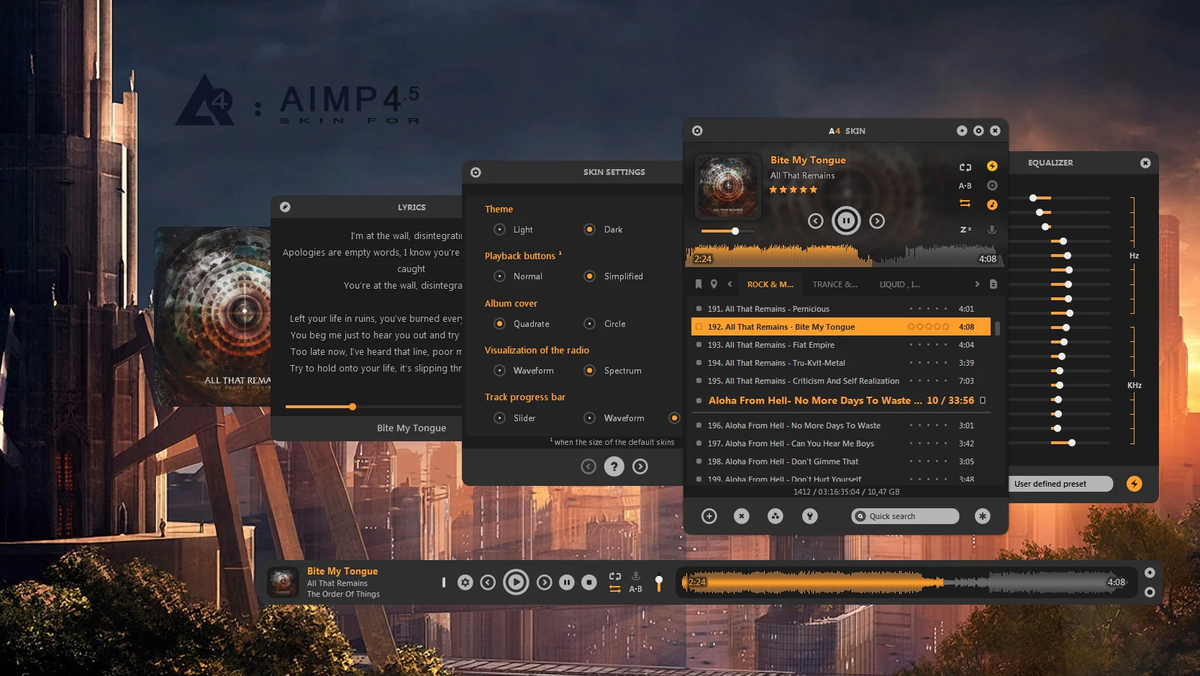Click the A·B repeat section icon in main player
Screen dimensions: 1200x676
click(x=965, y=186)
